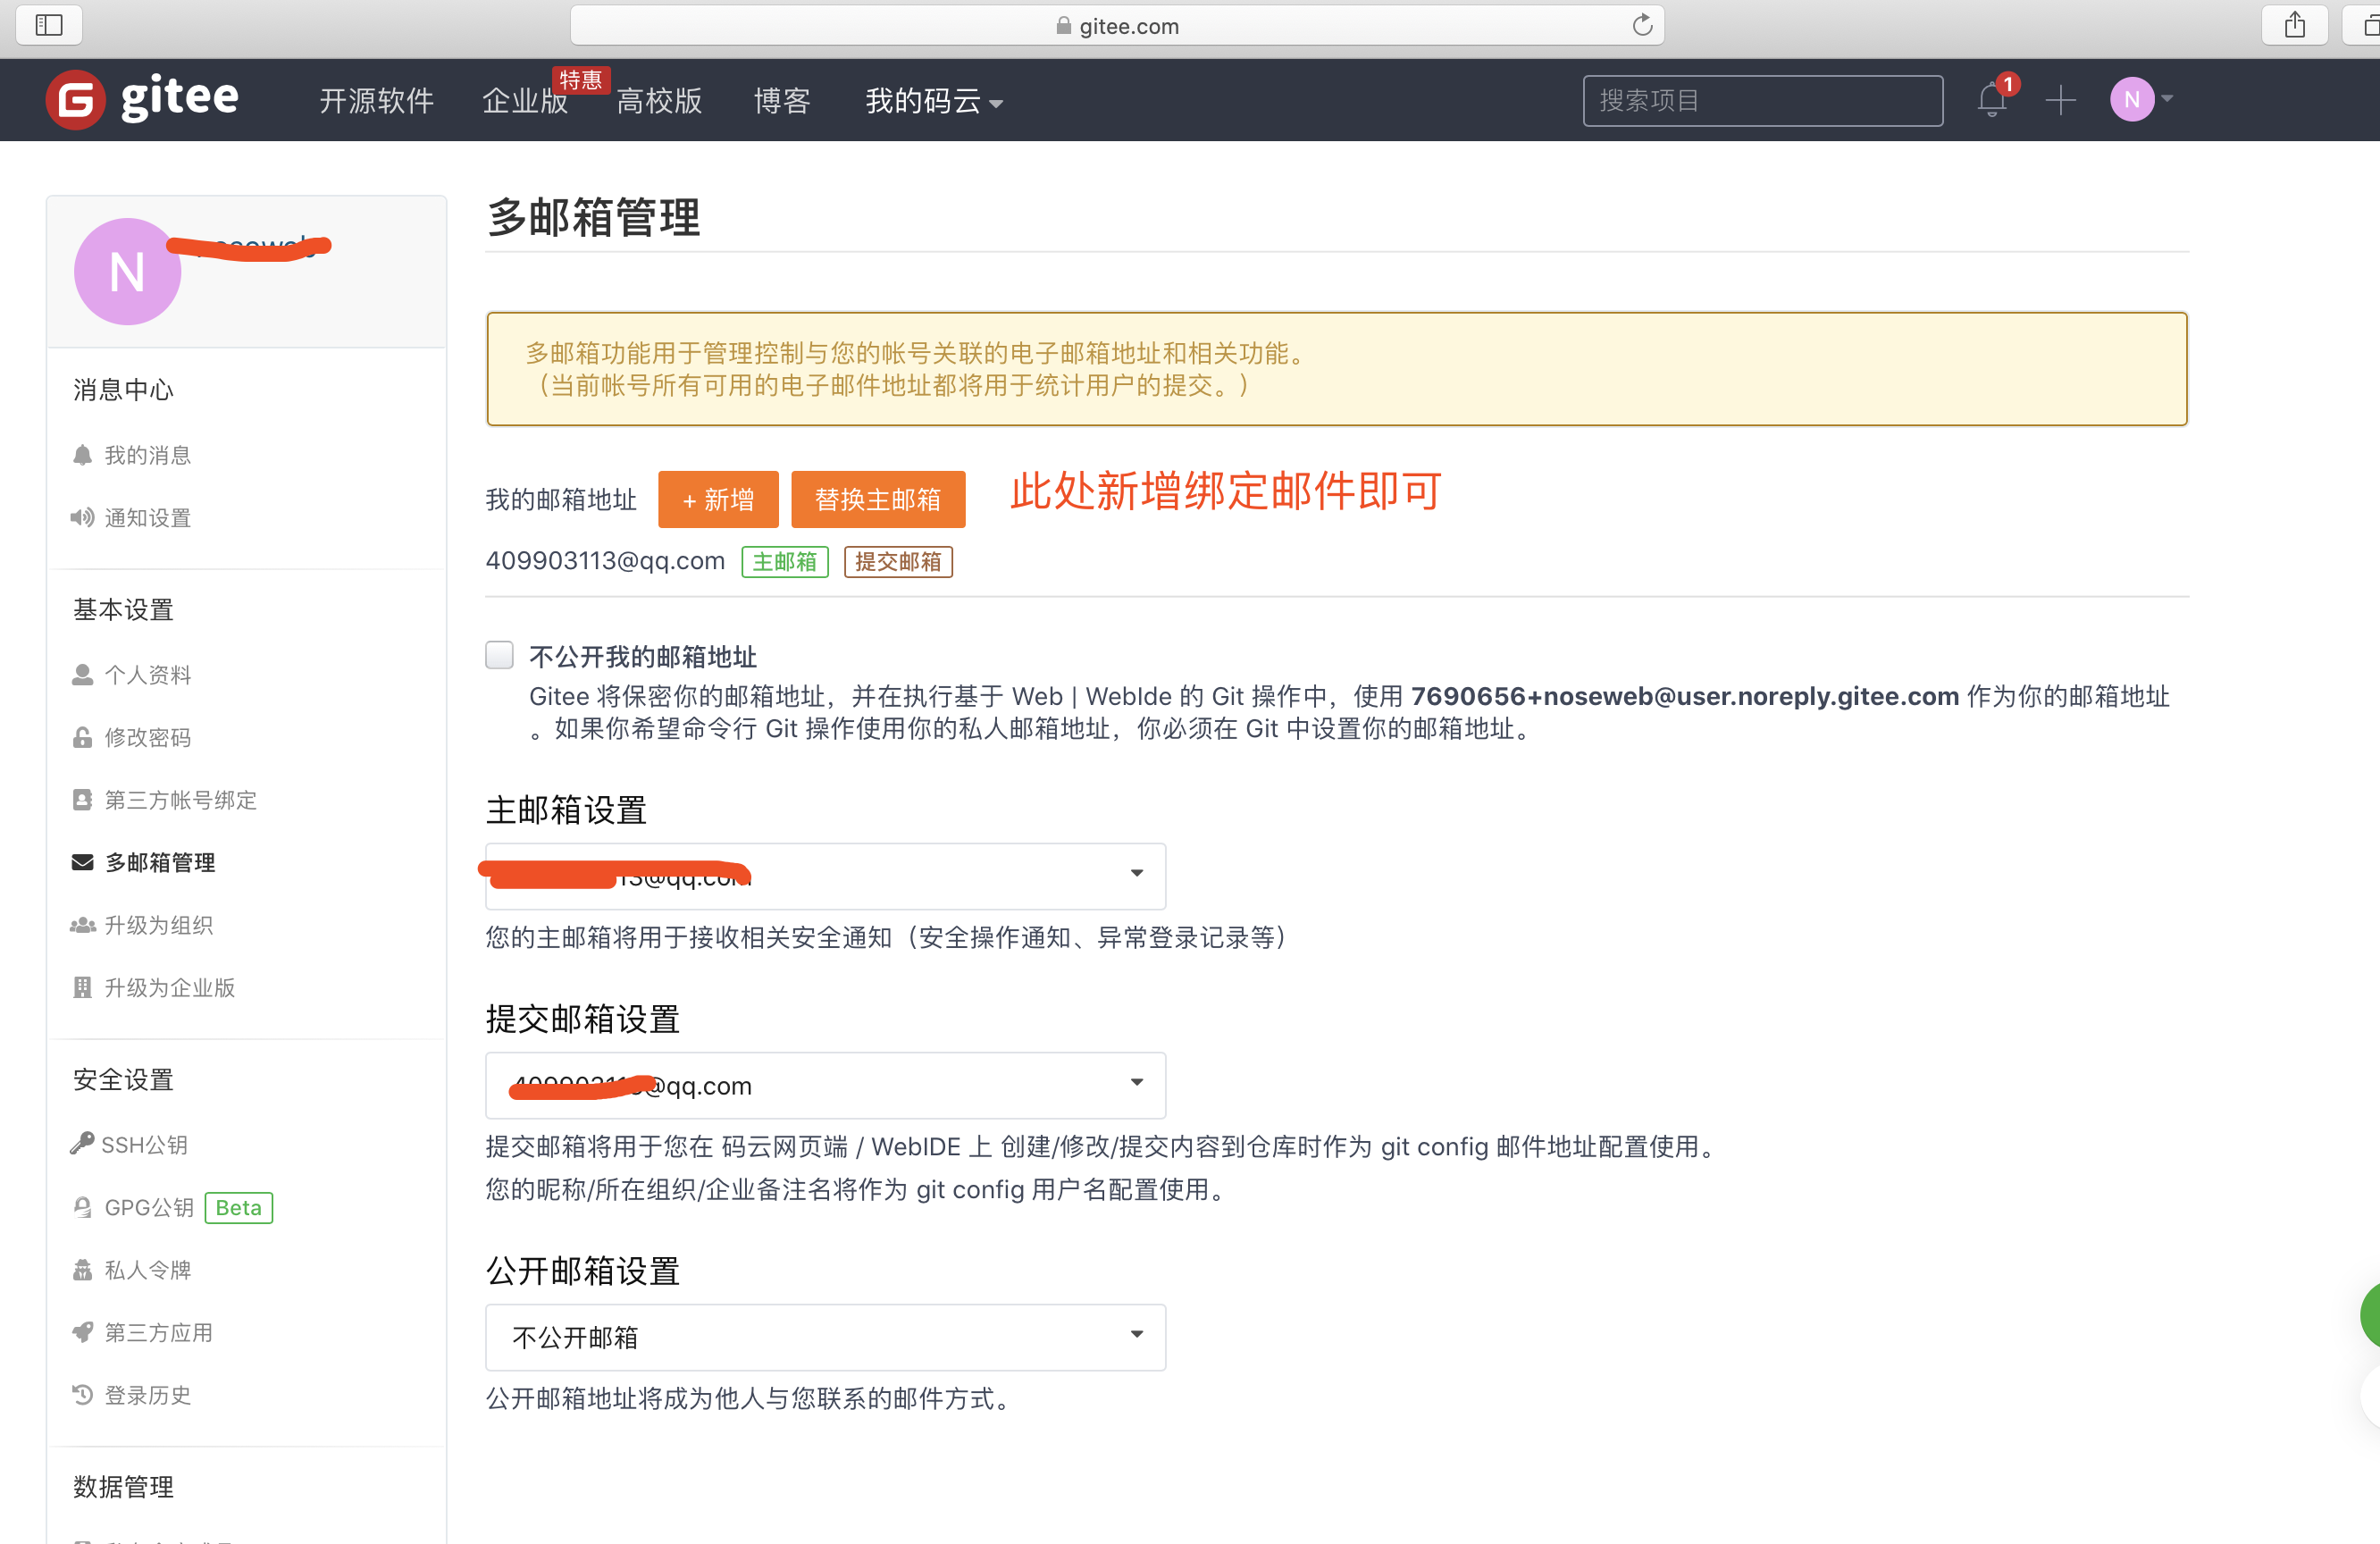Open the 公开邮箱设置 dropdown showing 不公开邮箱
The height and width of the screenshot is (1544, 2380).
click(825, 1337)
